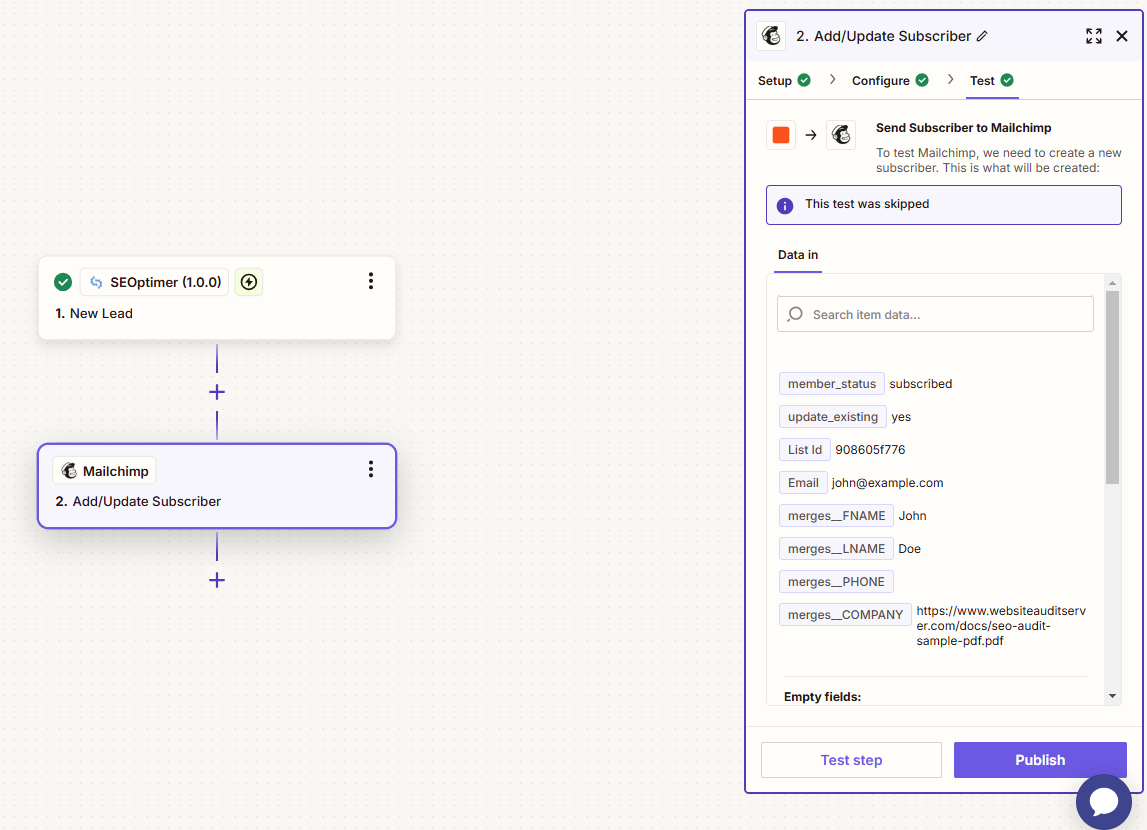Click the Mailchimp logo in panel header
The height and width of the screenshot is (830, 1147).
[771, 36]
